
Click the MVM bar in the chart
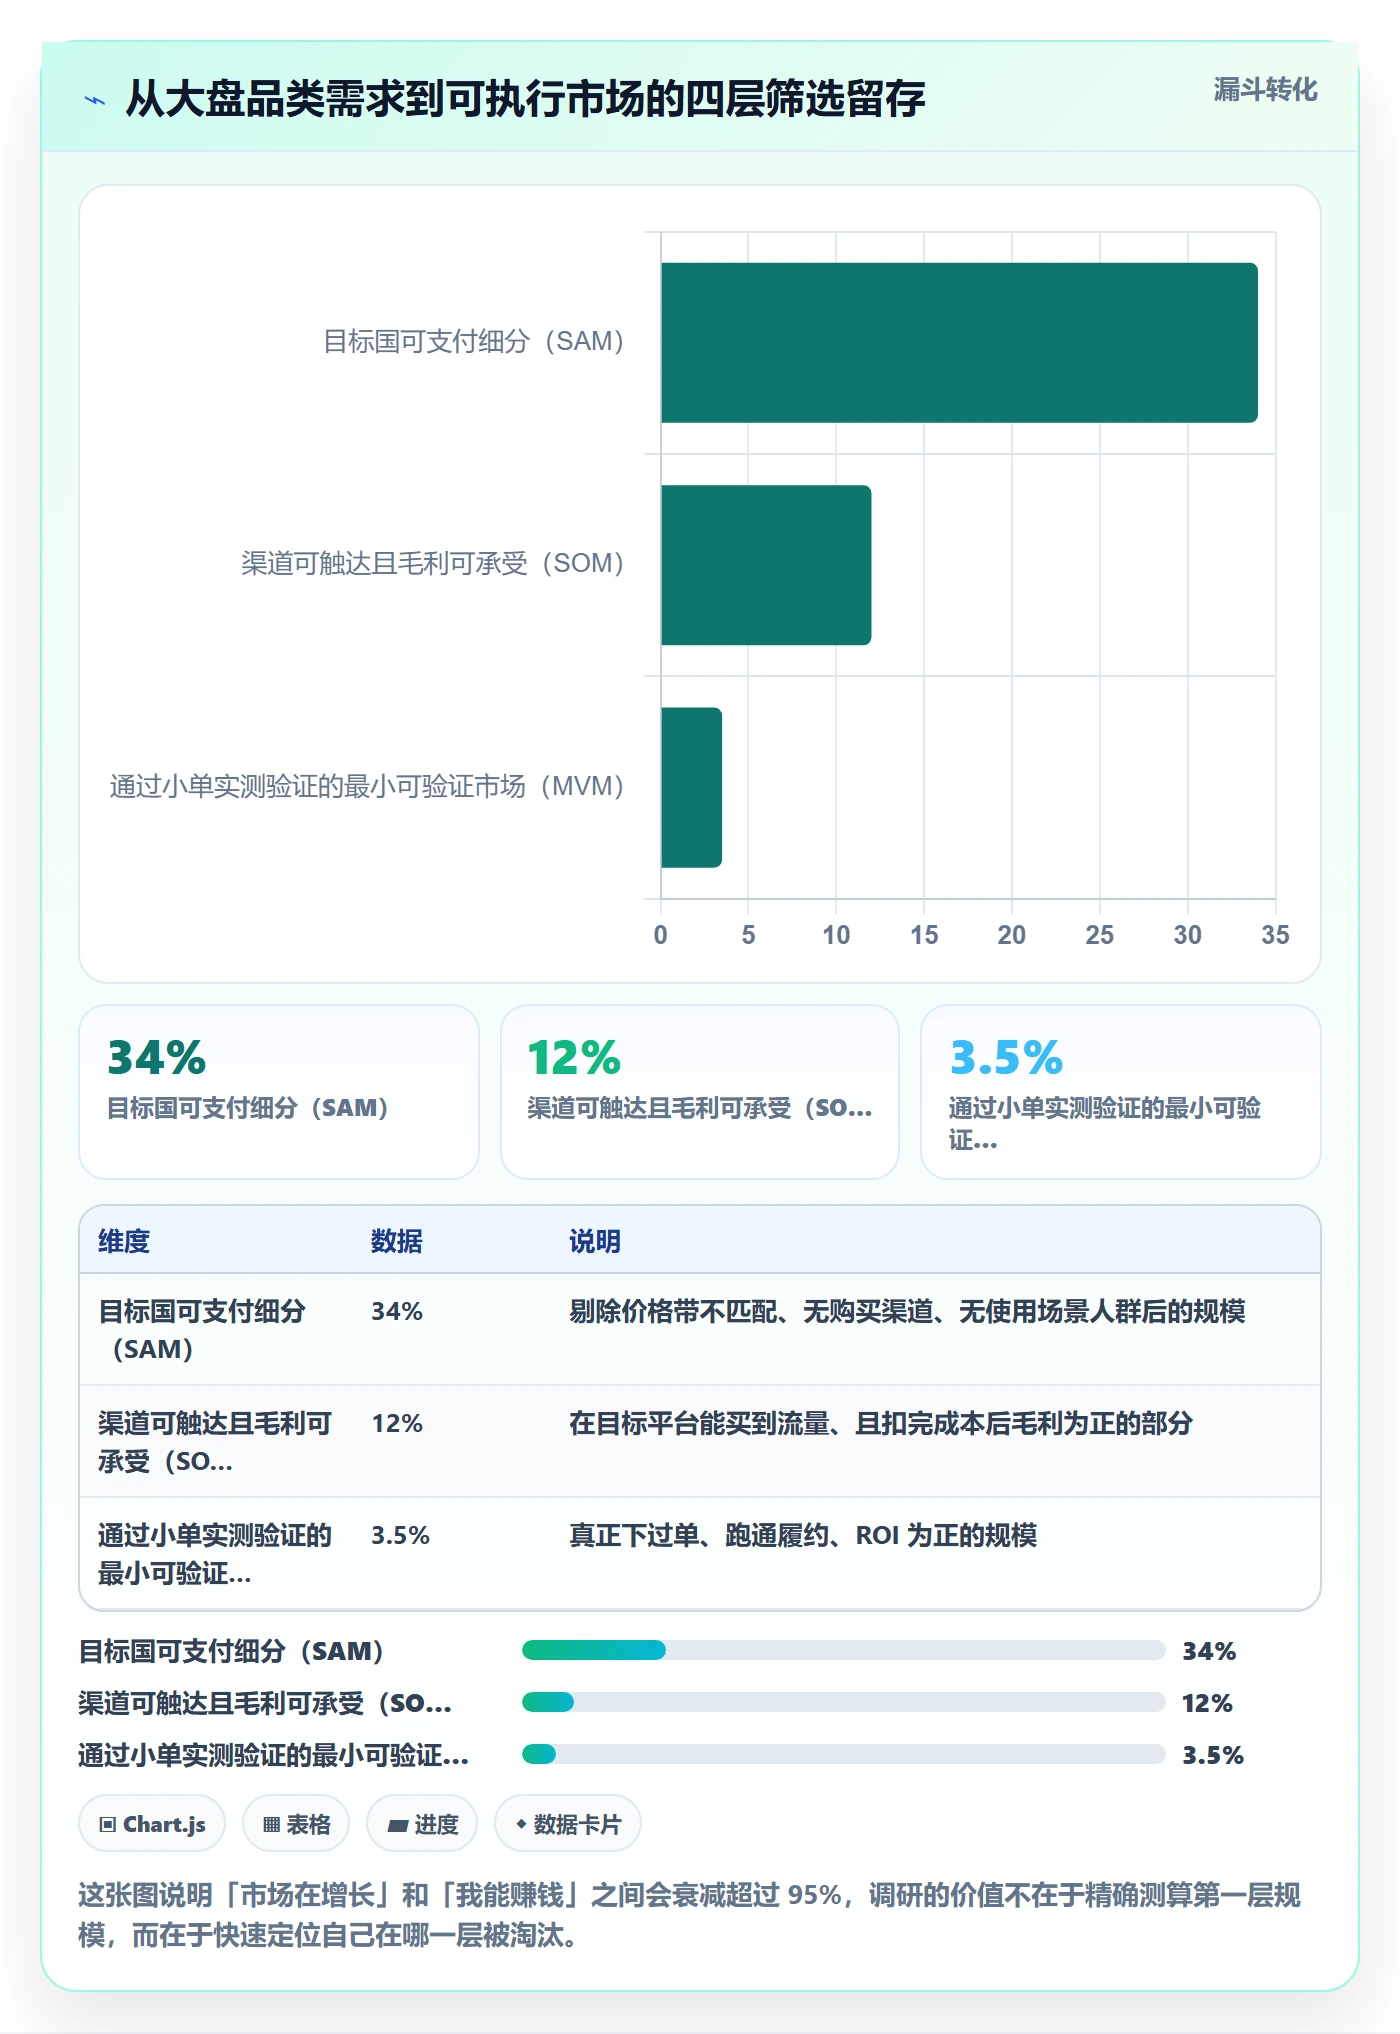691,787
